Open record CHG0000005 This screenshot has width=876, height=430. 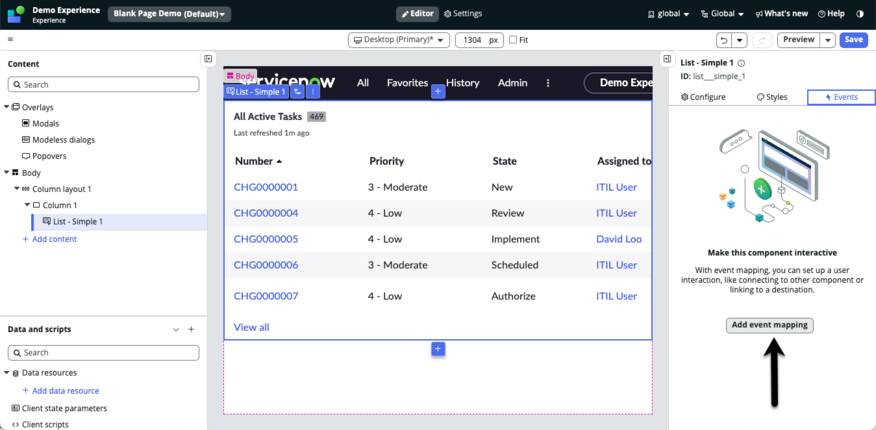click(266, 239)
